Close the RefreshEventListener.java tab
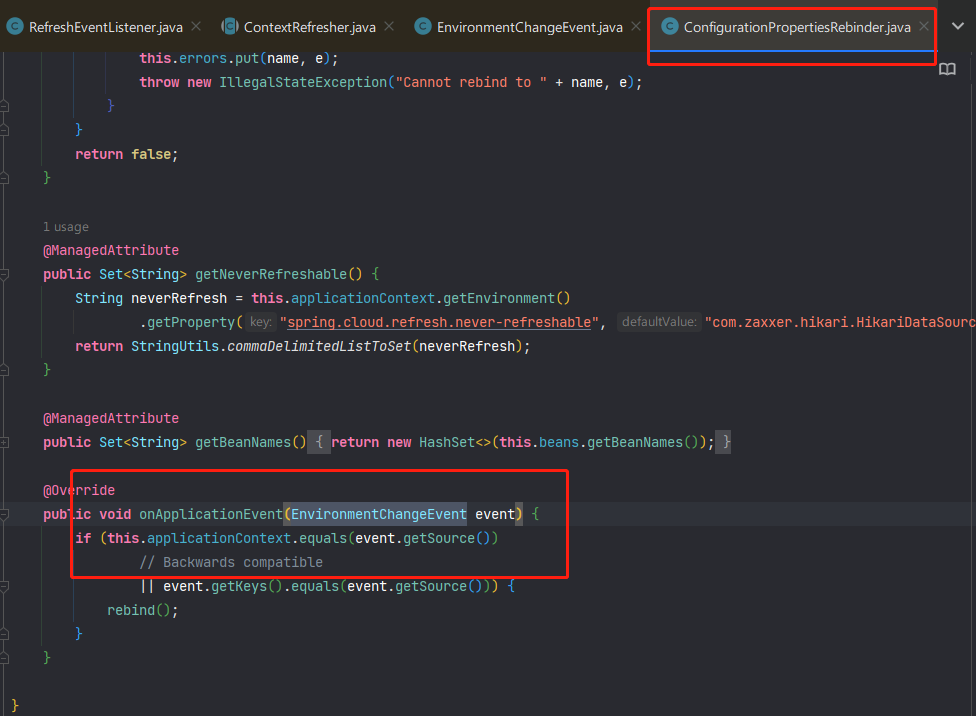This screenshot has height=716, width=976. pyautogui.click(x=196, y=27)
